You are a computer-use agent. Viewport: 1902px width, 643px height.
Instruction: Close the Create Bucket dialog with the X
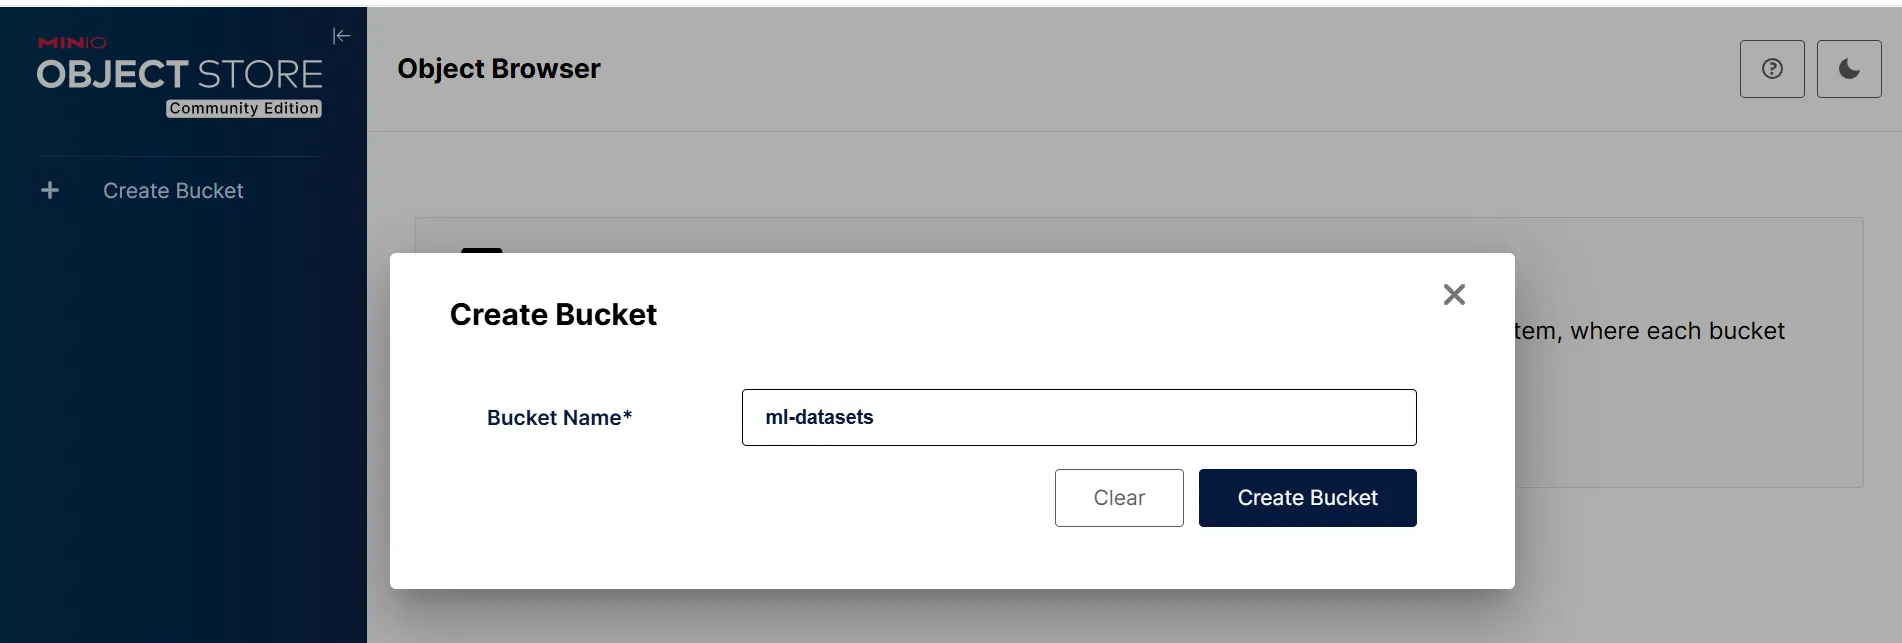pos(1453,294)
